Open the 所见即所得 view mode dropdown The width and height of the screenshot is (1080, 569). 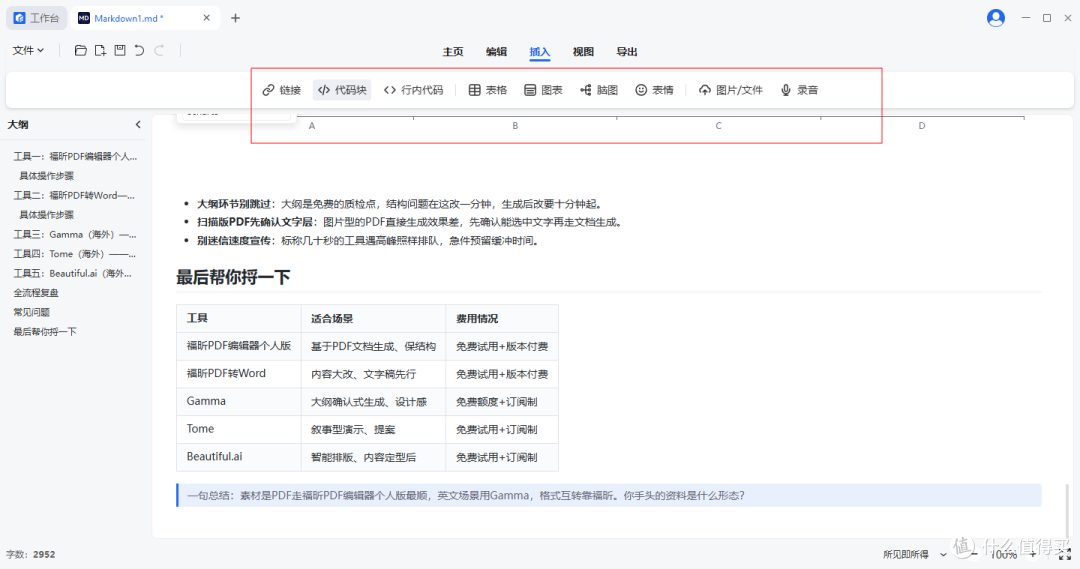tap(915, 555)
